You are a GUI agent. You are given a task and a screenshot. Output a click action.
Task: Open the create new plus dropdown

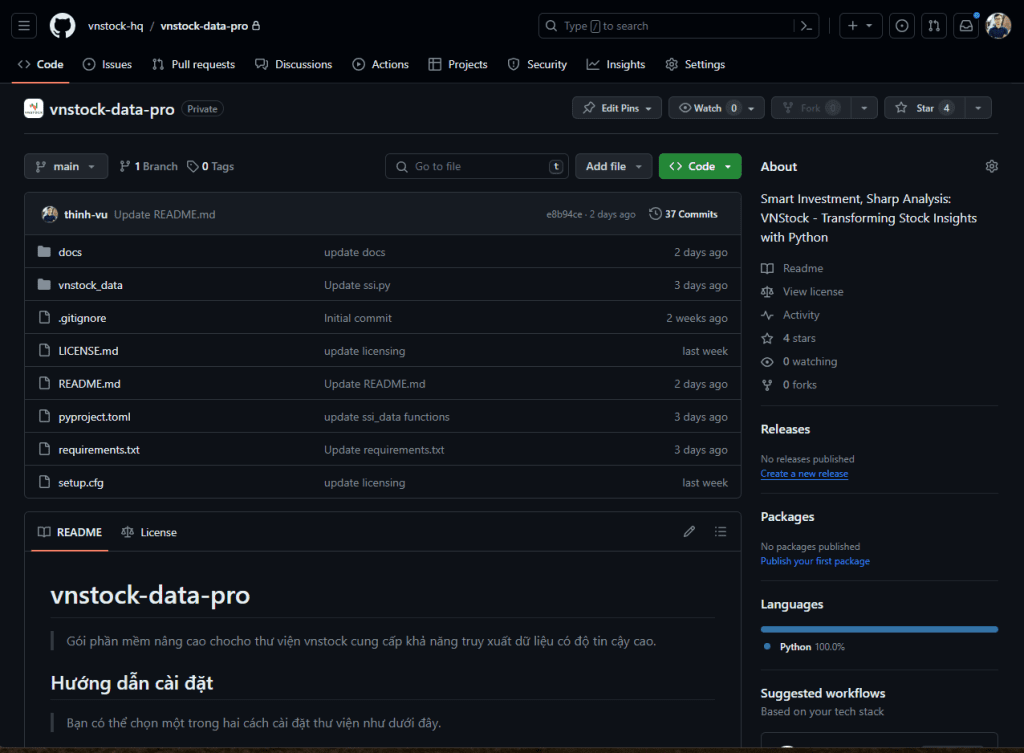pyautogui.click(x=860, y=25)
